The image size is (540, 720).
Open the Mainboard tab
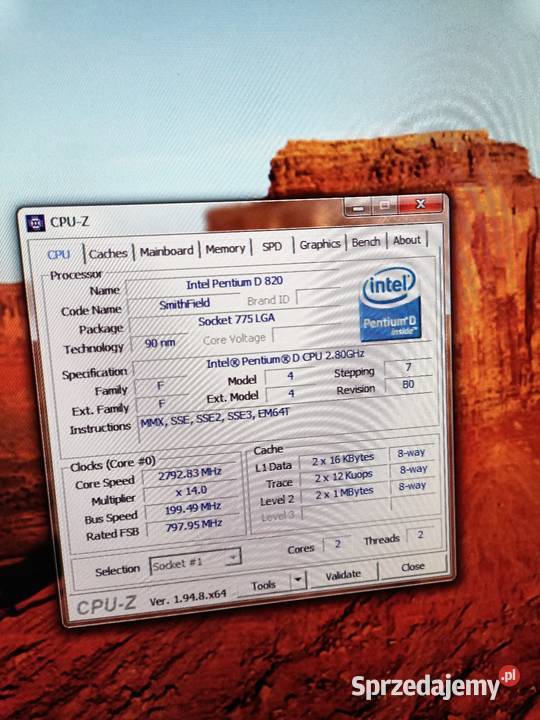pos(167,251)
